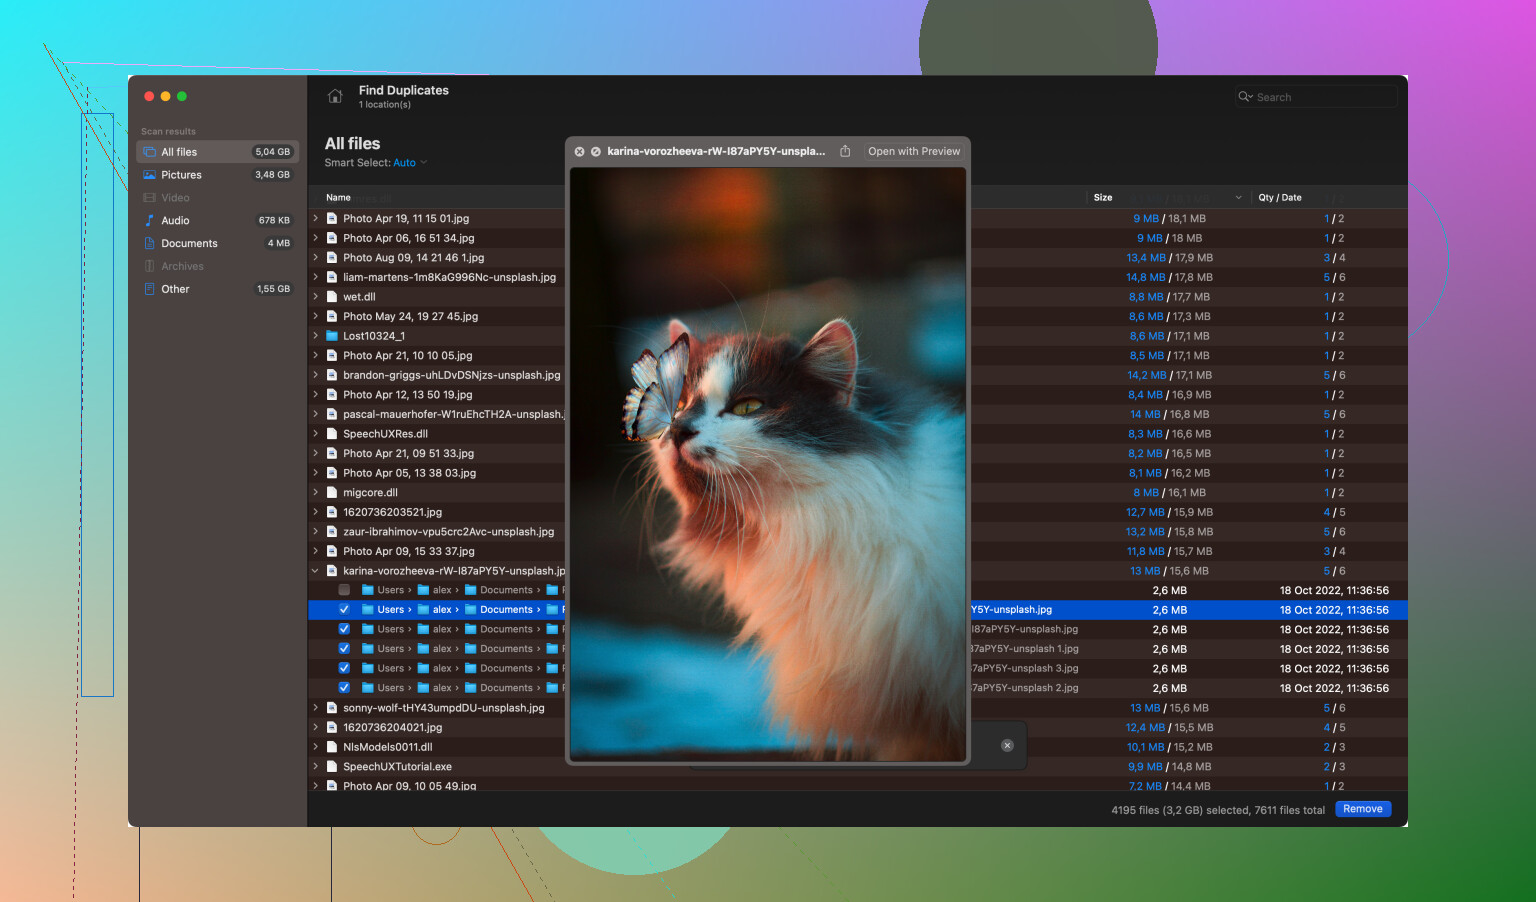
Task: Click the circle-slash exclude icon in the preview header
Action: [596, 152]
